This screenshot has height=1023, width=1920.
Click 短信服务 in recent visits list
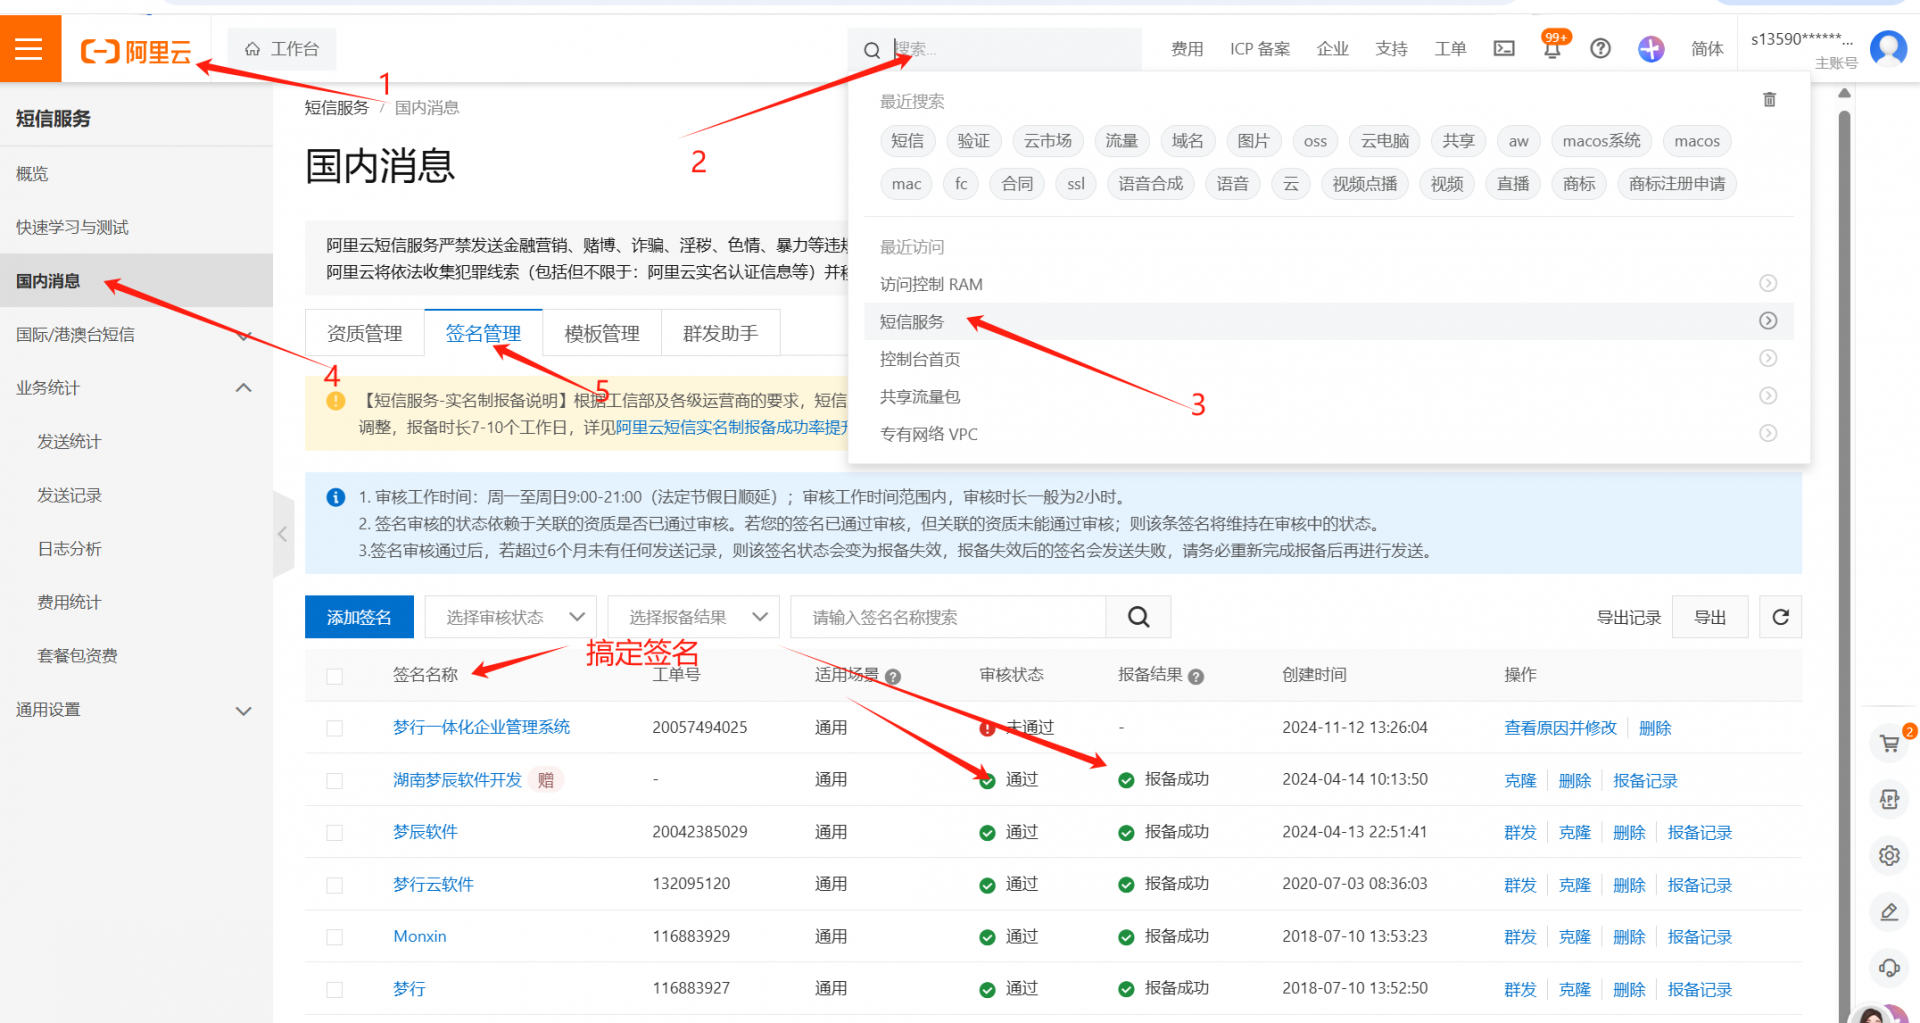click(911, 321)
